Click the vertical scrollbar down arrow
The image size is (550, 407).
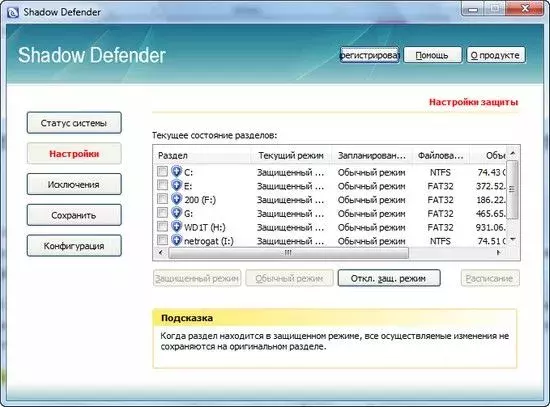click(x=512, y=240)
